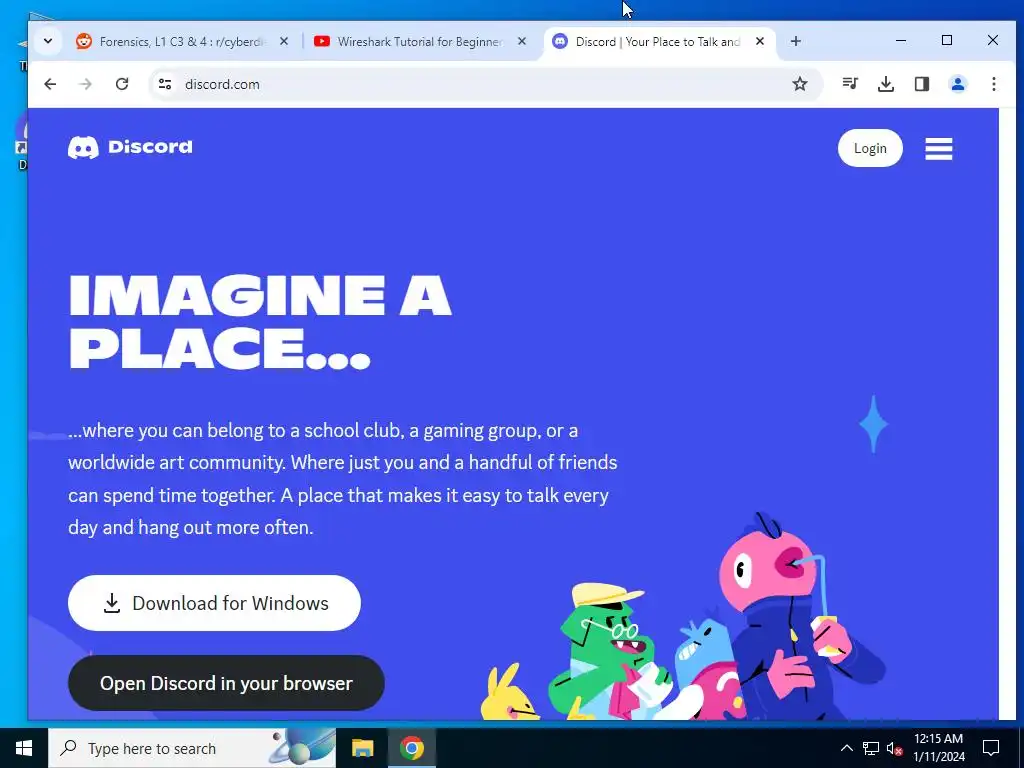Select the Discord tab

pos(658,42)
